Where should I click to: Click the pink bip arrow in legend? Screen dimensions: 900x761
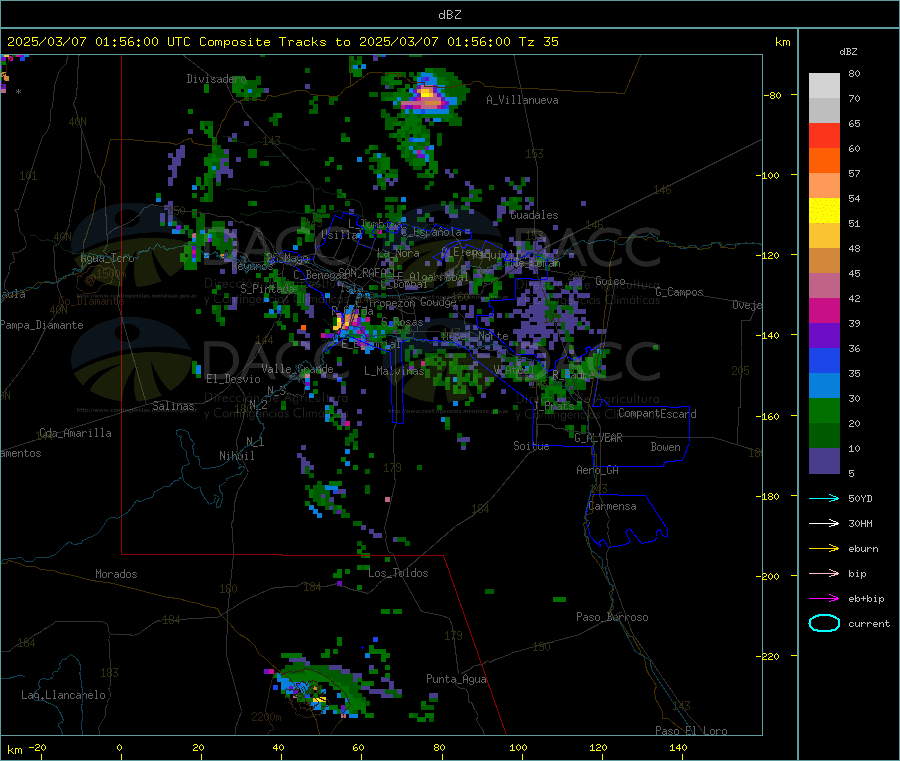824,573
